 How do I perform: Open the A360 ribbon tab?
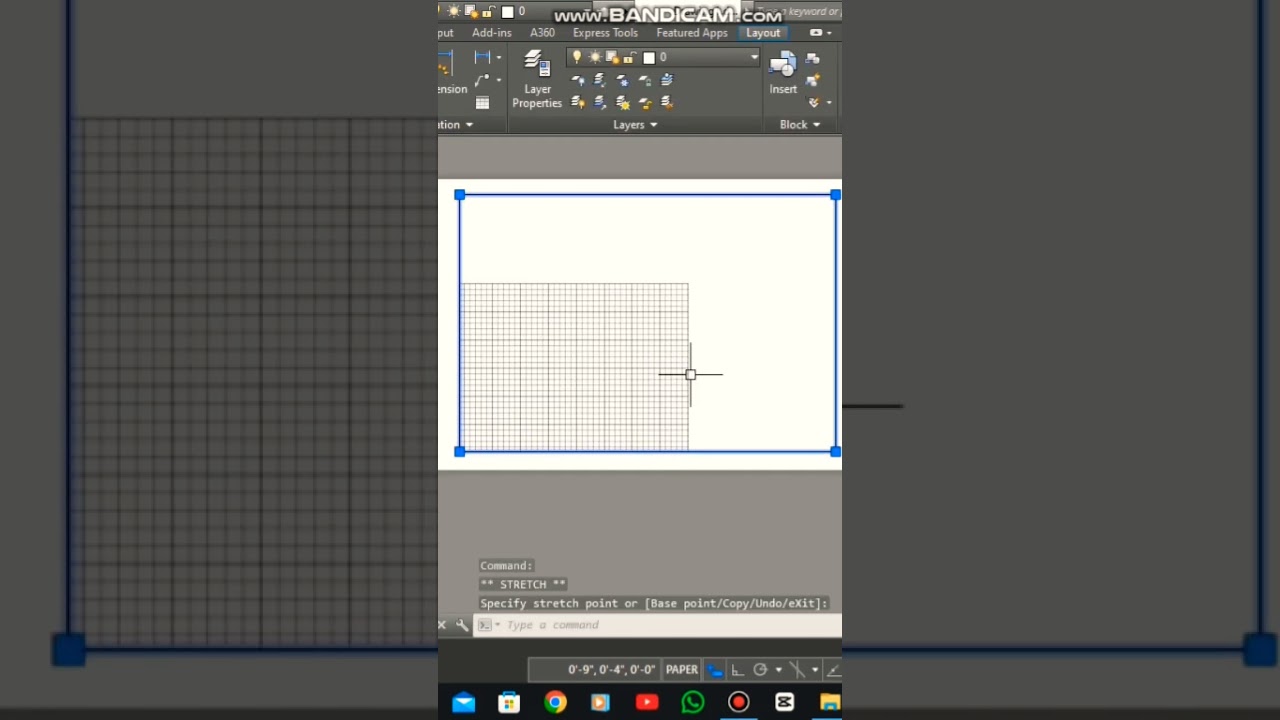coord(542,33)
